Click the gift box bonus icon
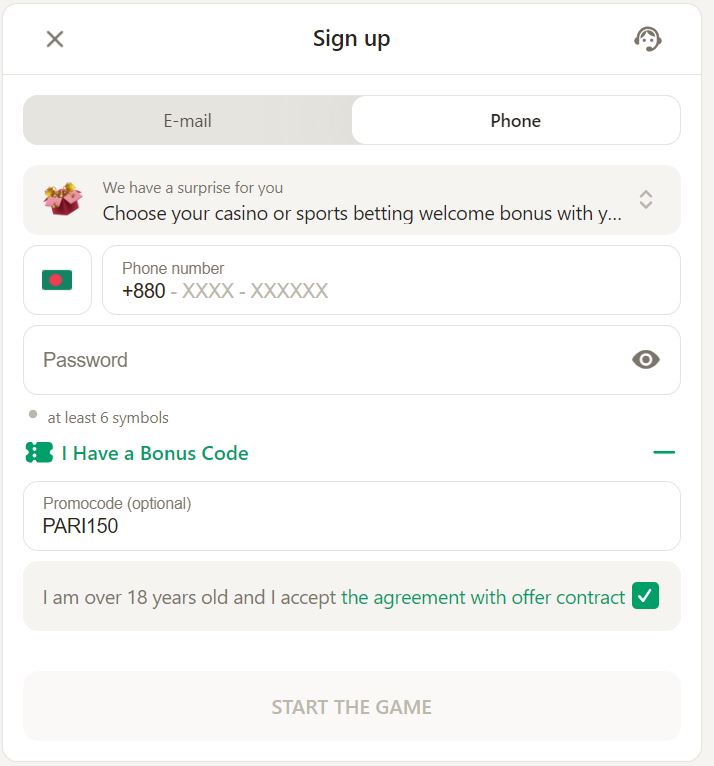 [x=63, y=199]
